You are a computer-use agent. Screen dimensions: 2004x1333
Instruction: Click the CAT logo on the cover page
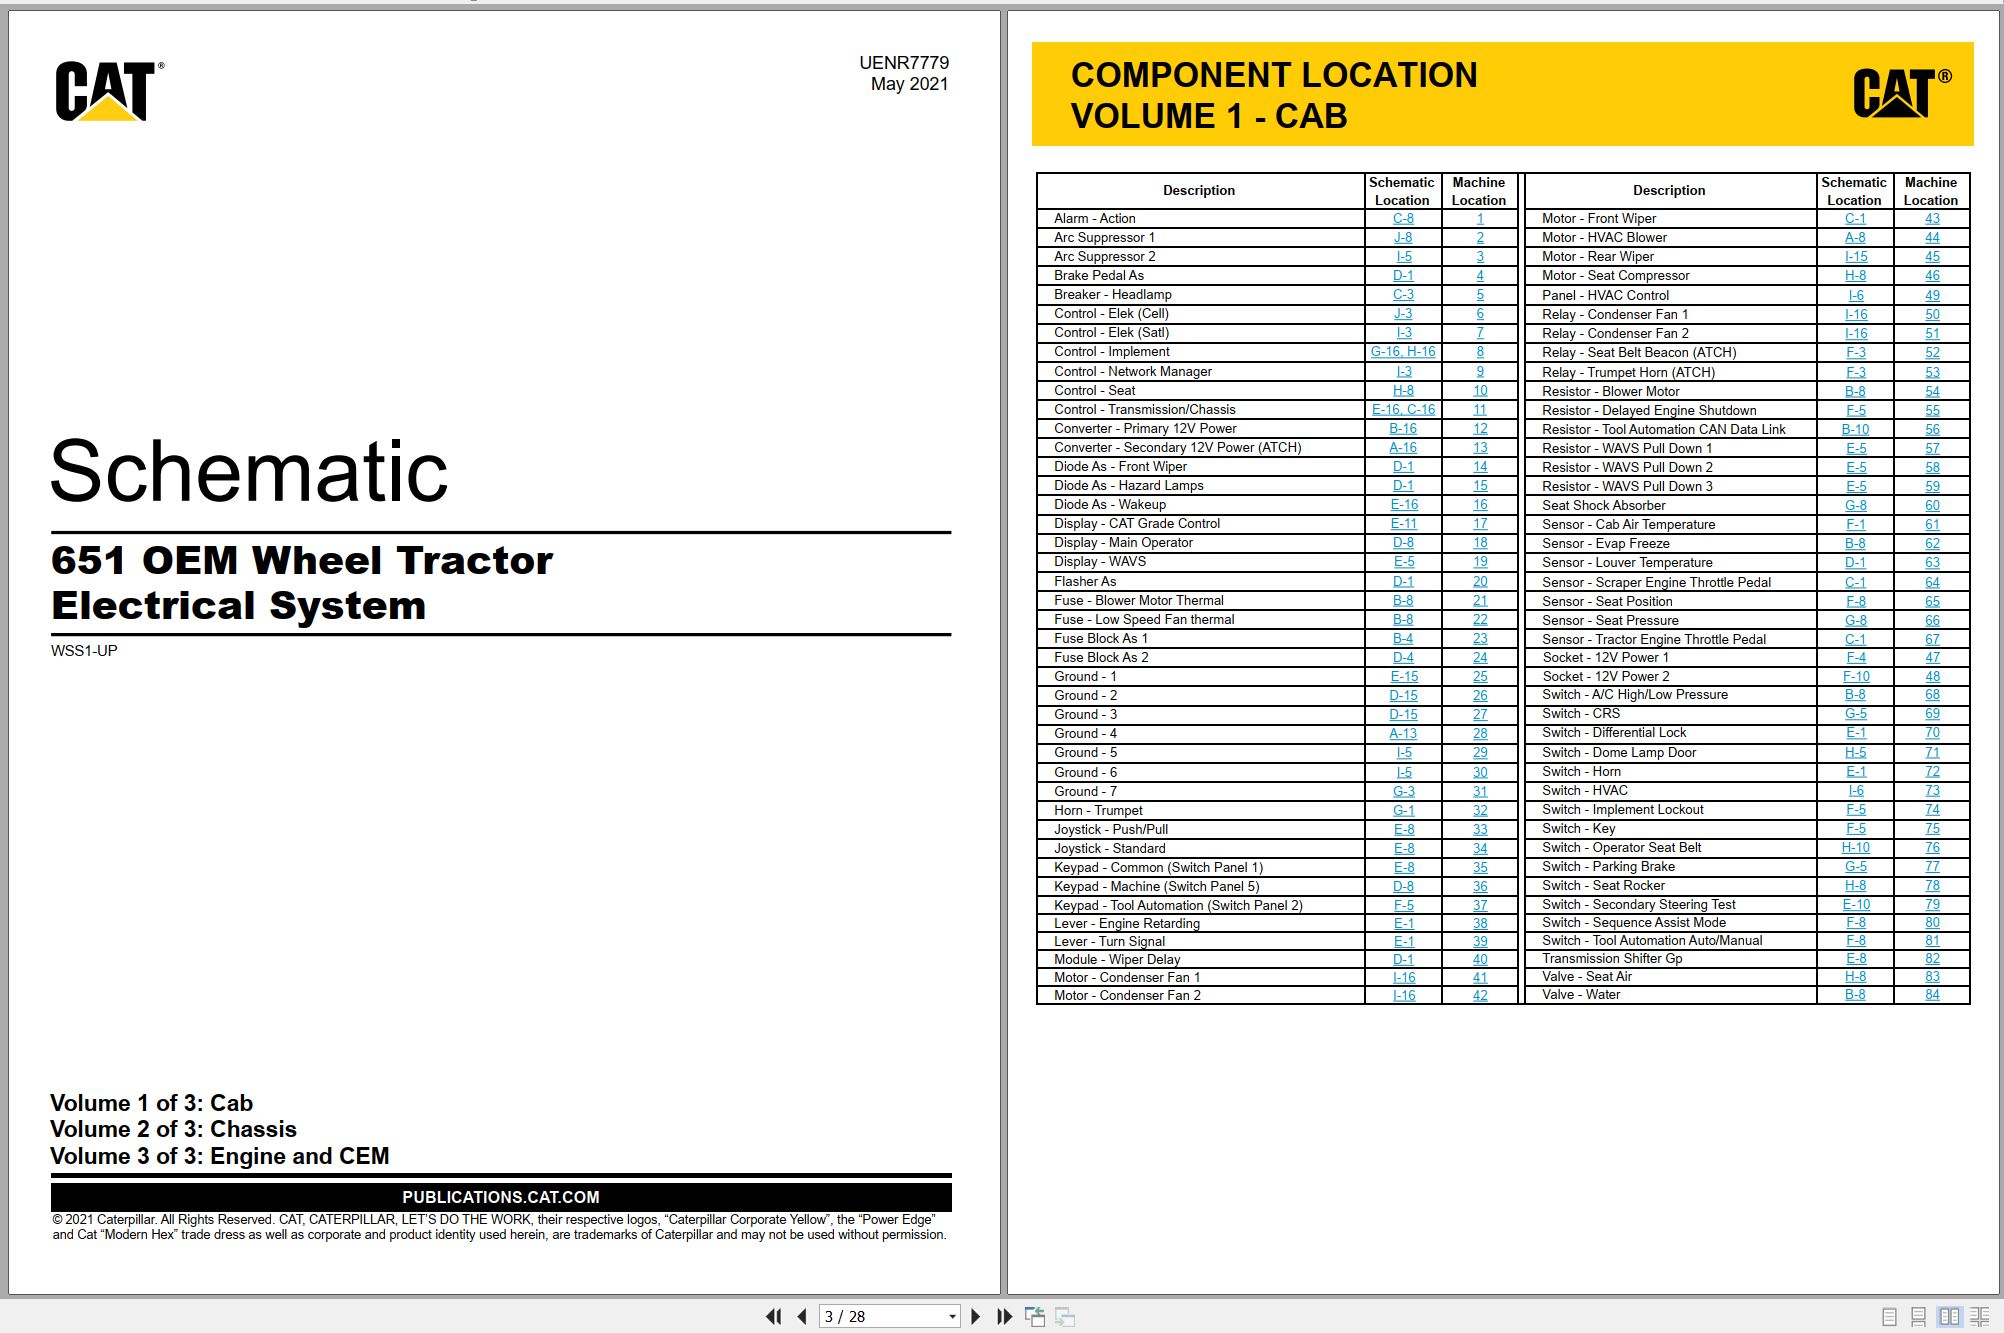tap(110, 91)
